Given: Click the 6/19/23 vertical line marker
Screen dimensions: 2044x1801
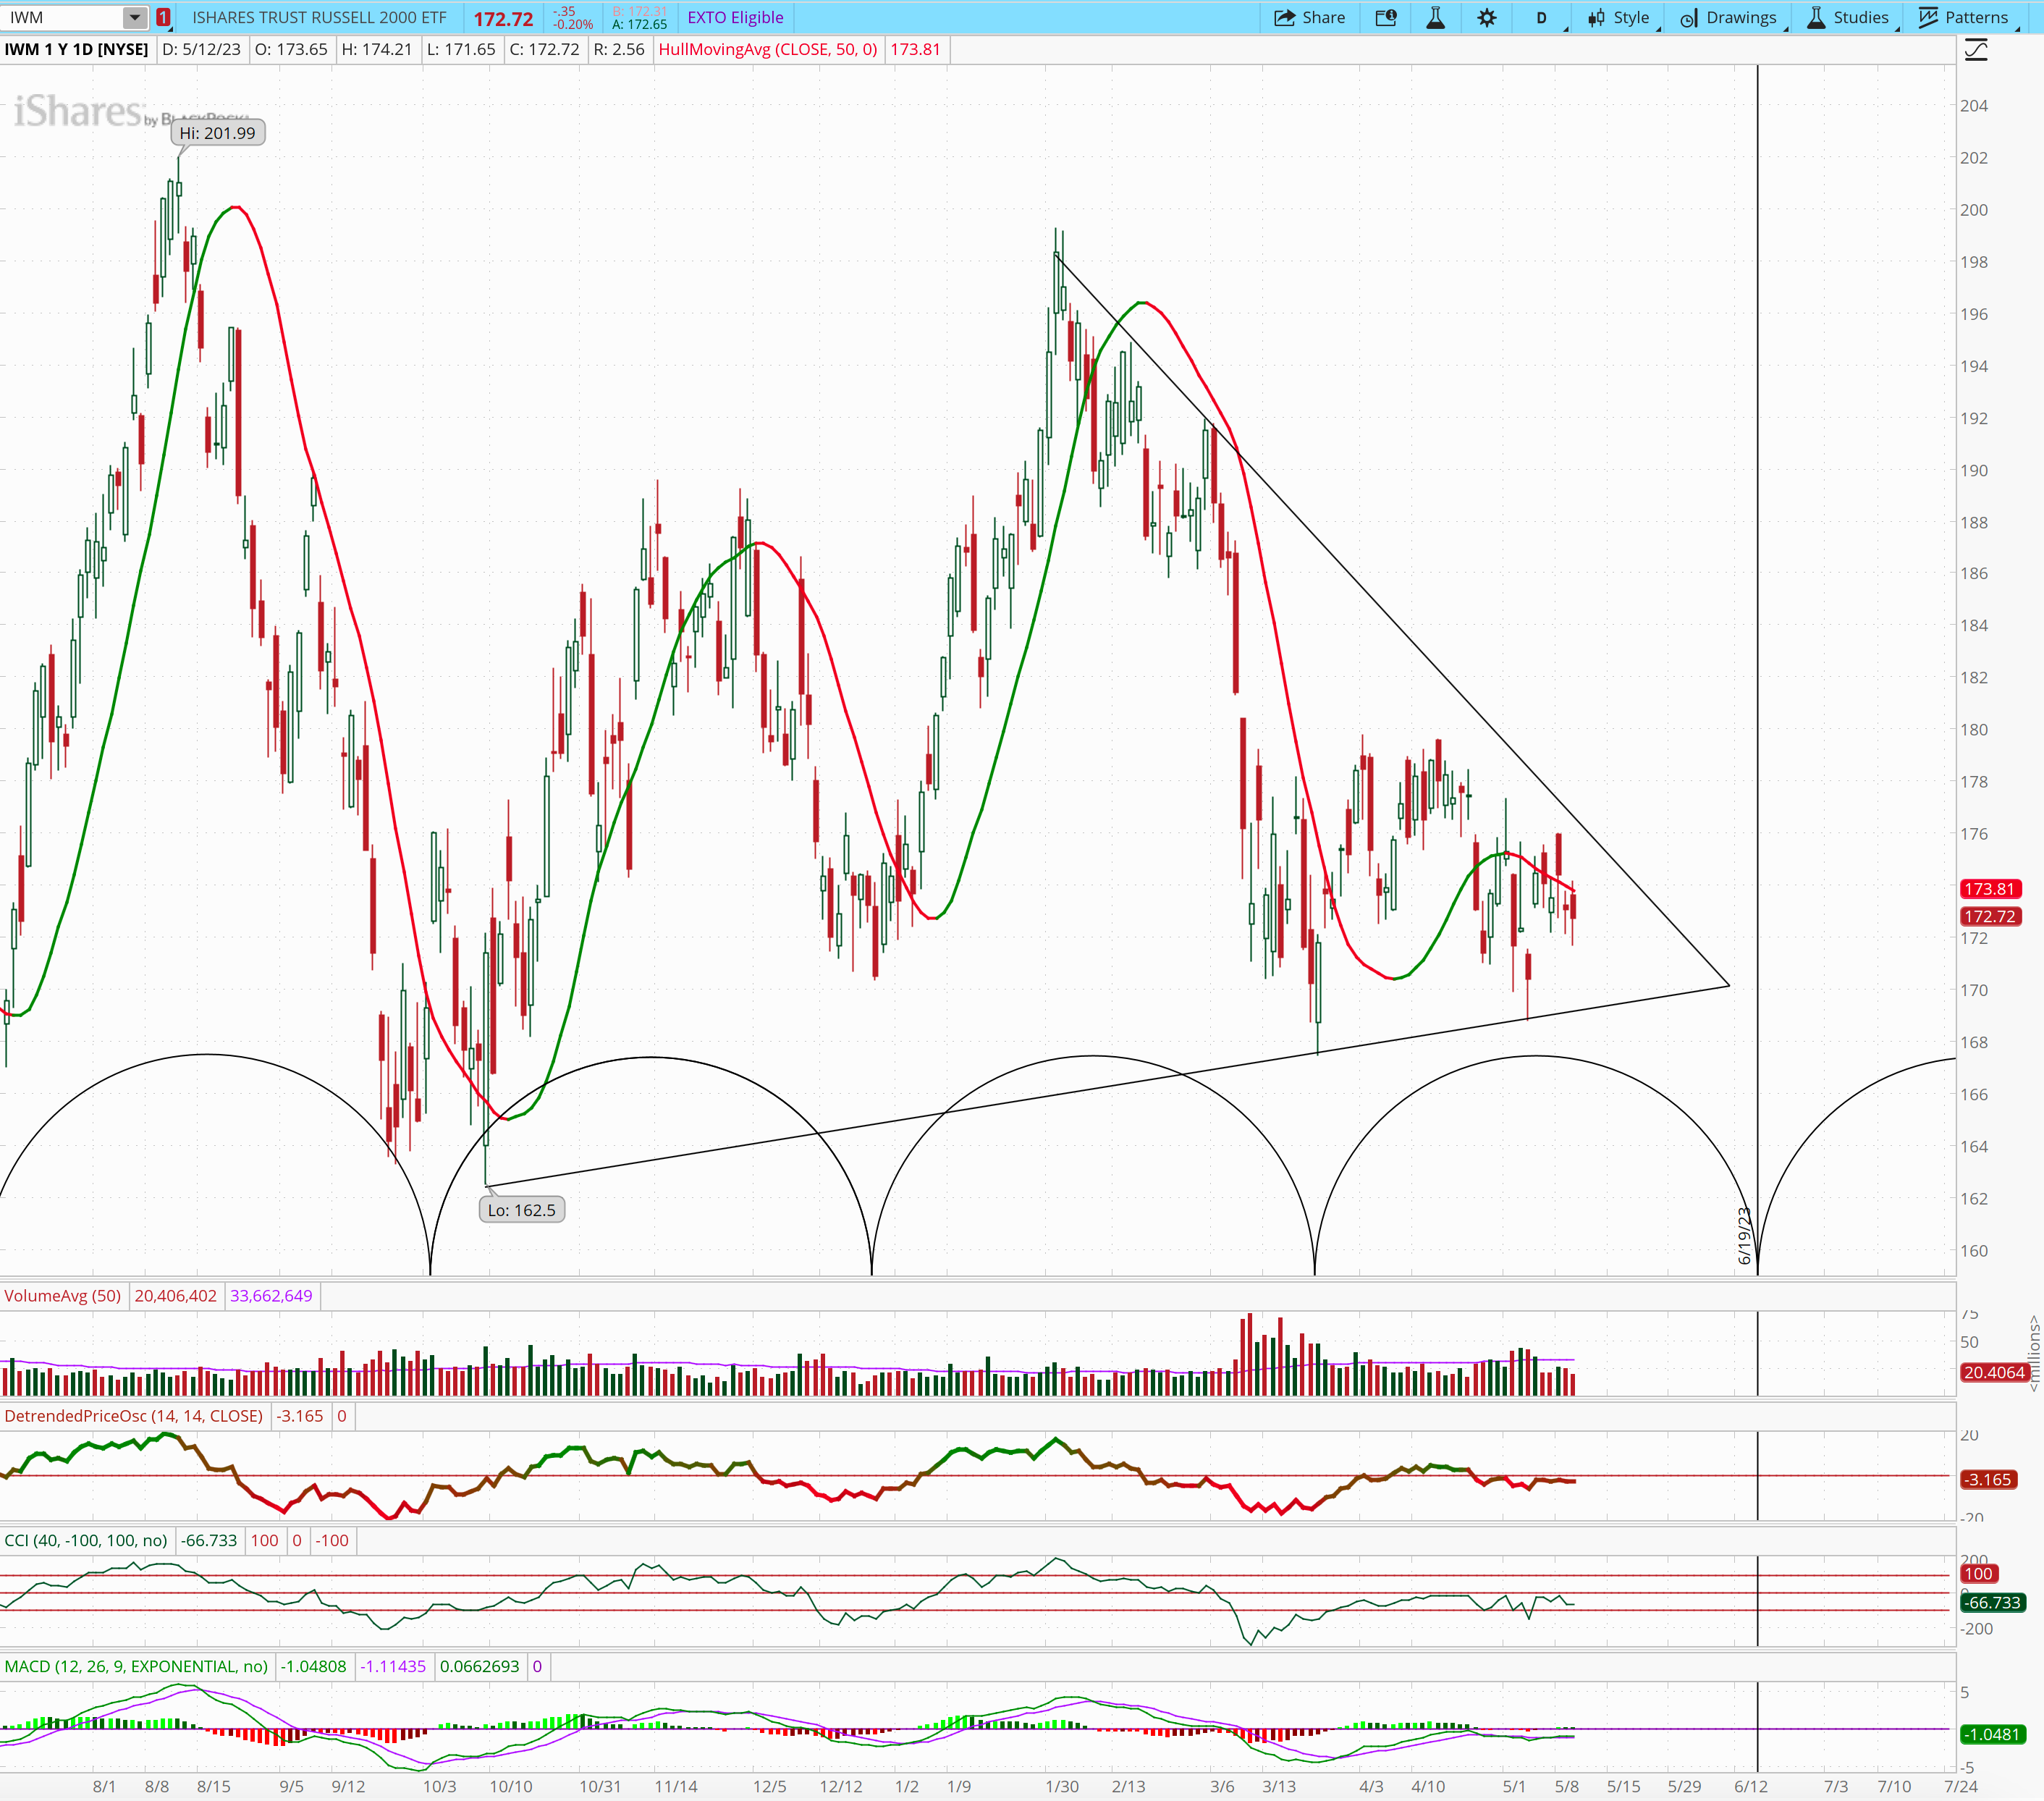Looking at the screenshot, I should click(1745, 1235).
